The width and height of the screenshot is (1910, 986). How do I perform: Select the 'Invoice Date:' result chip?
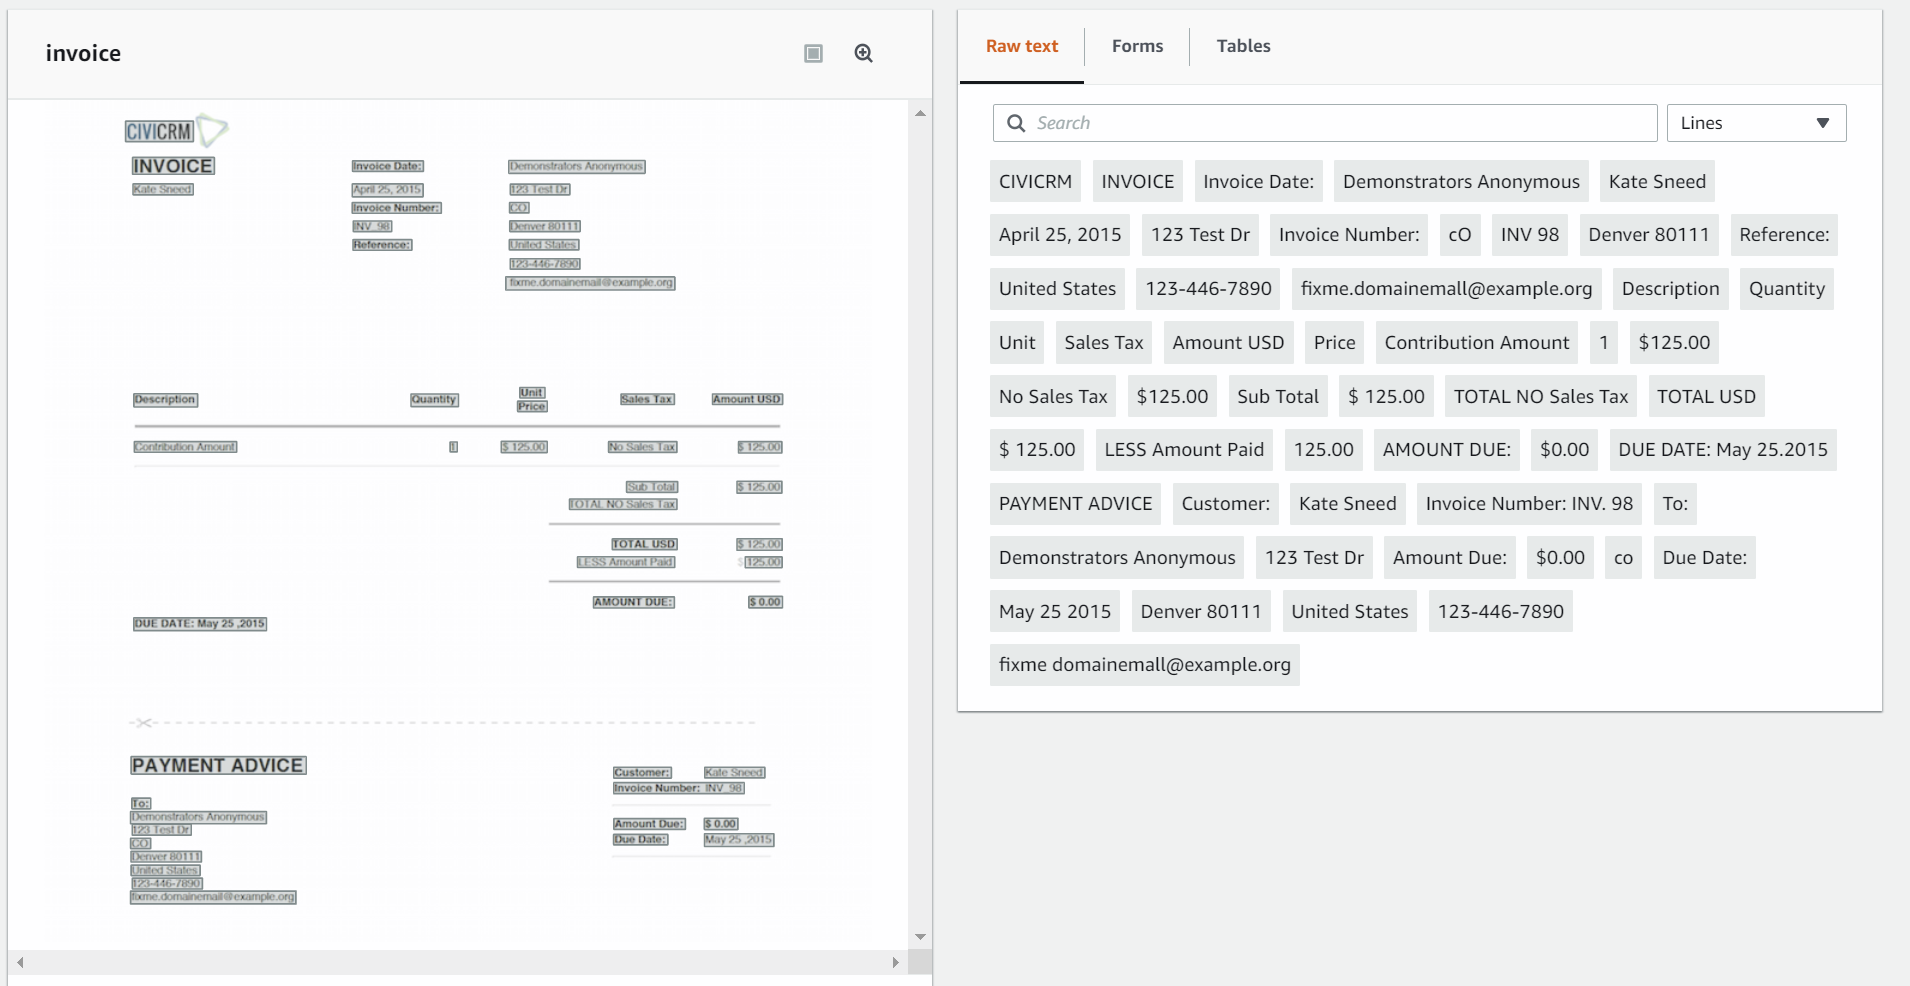tap(1258, 182)
